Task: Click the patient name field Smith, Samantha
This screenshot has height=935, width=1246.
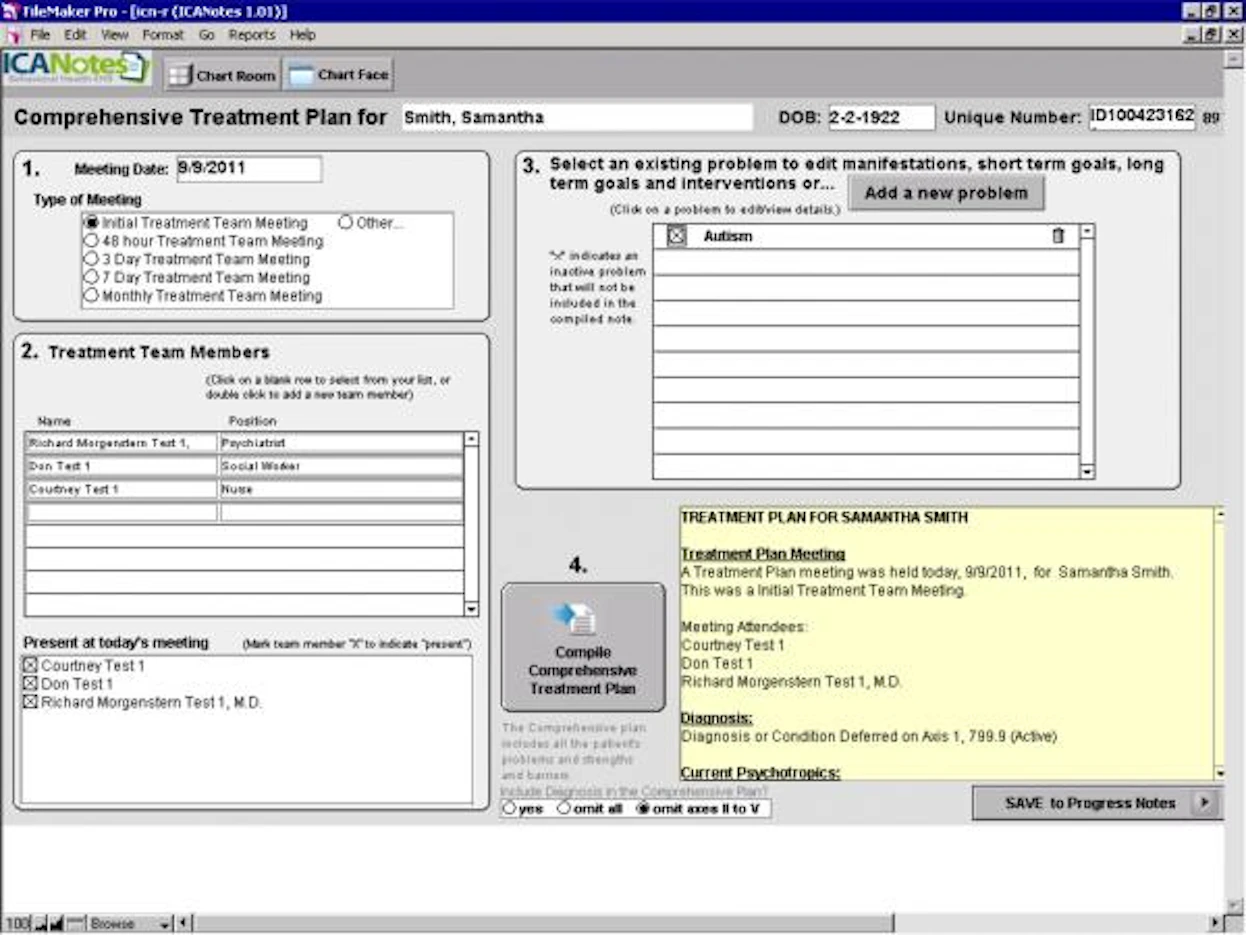Action: coord(577,117)
